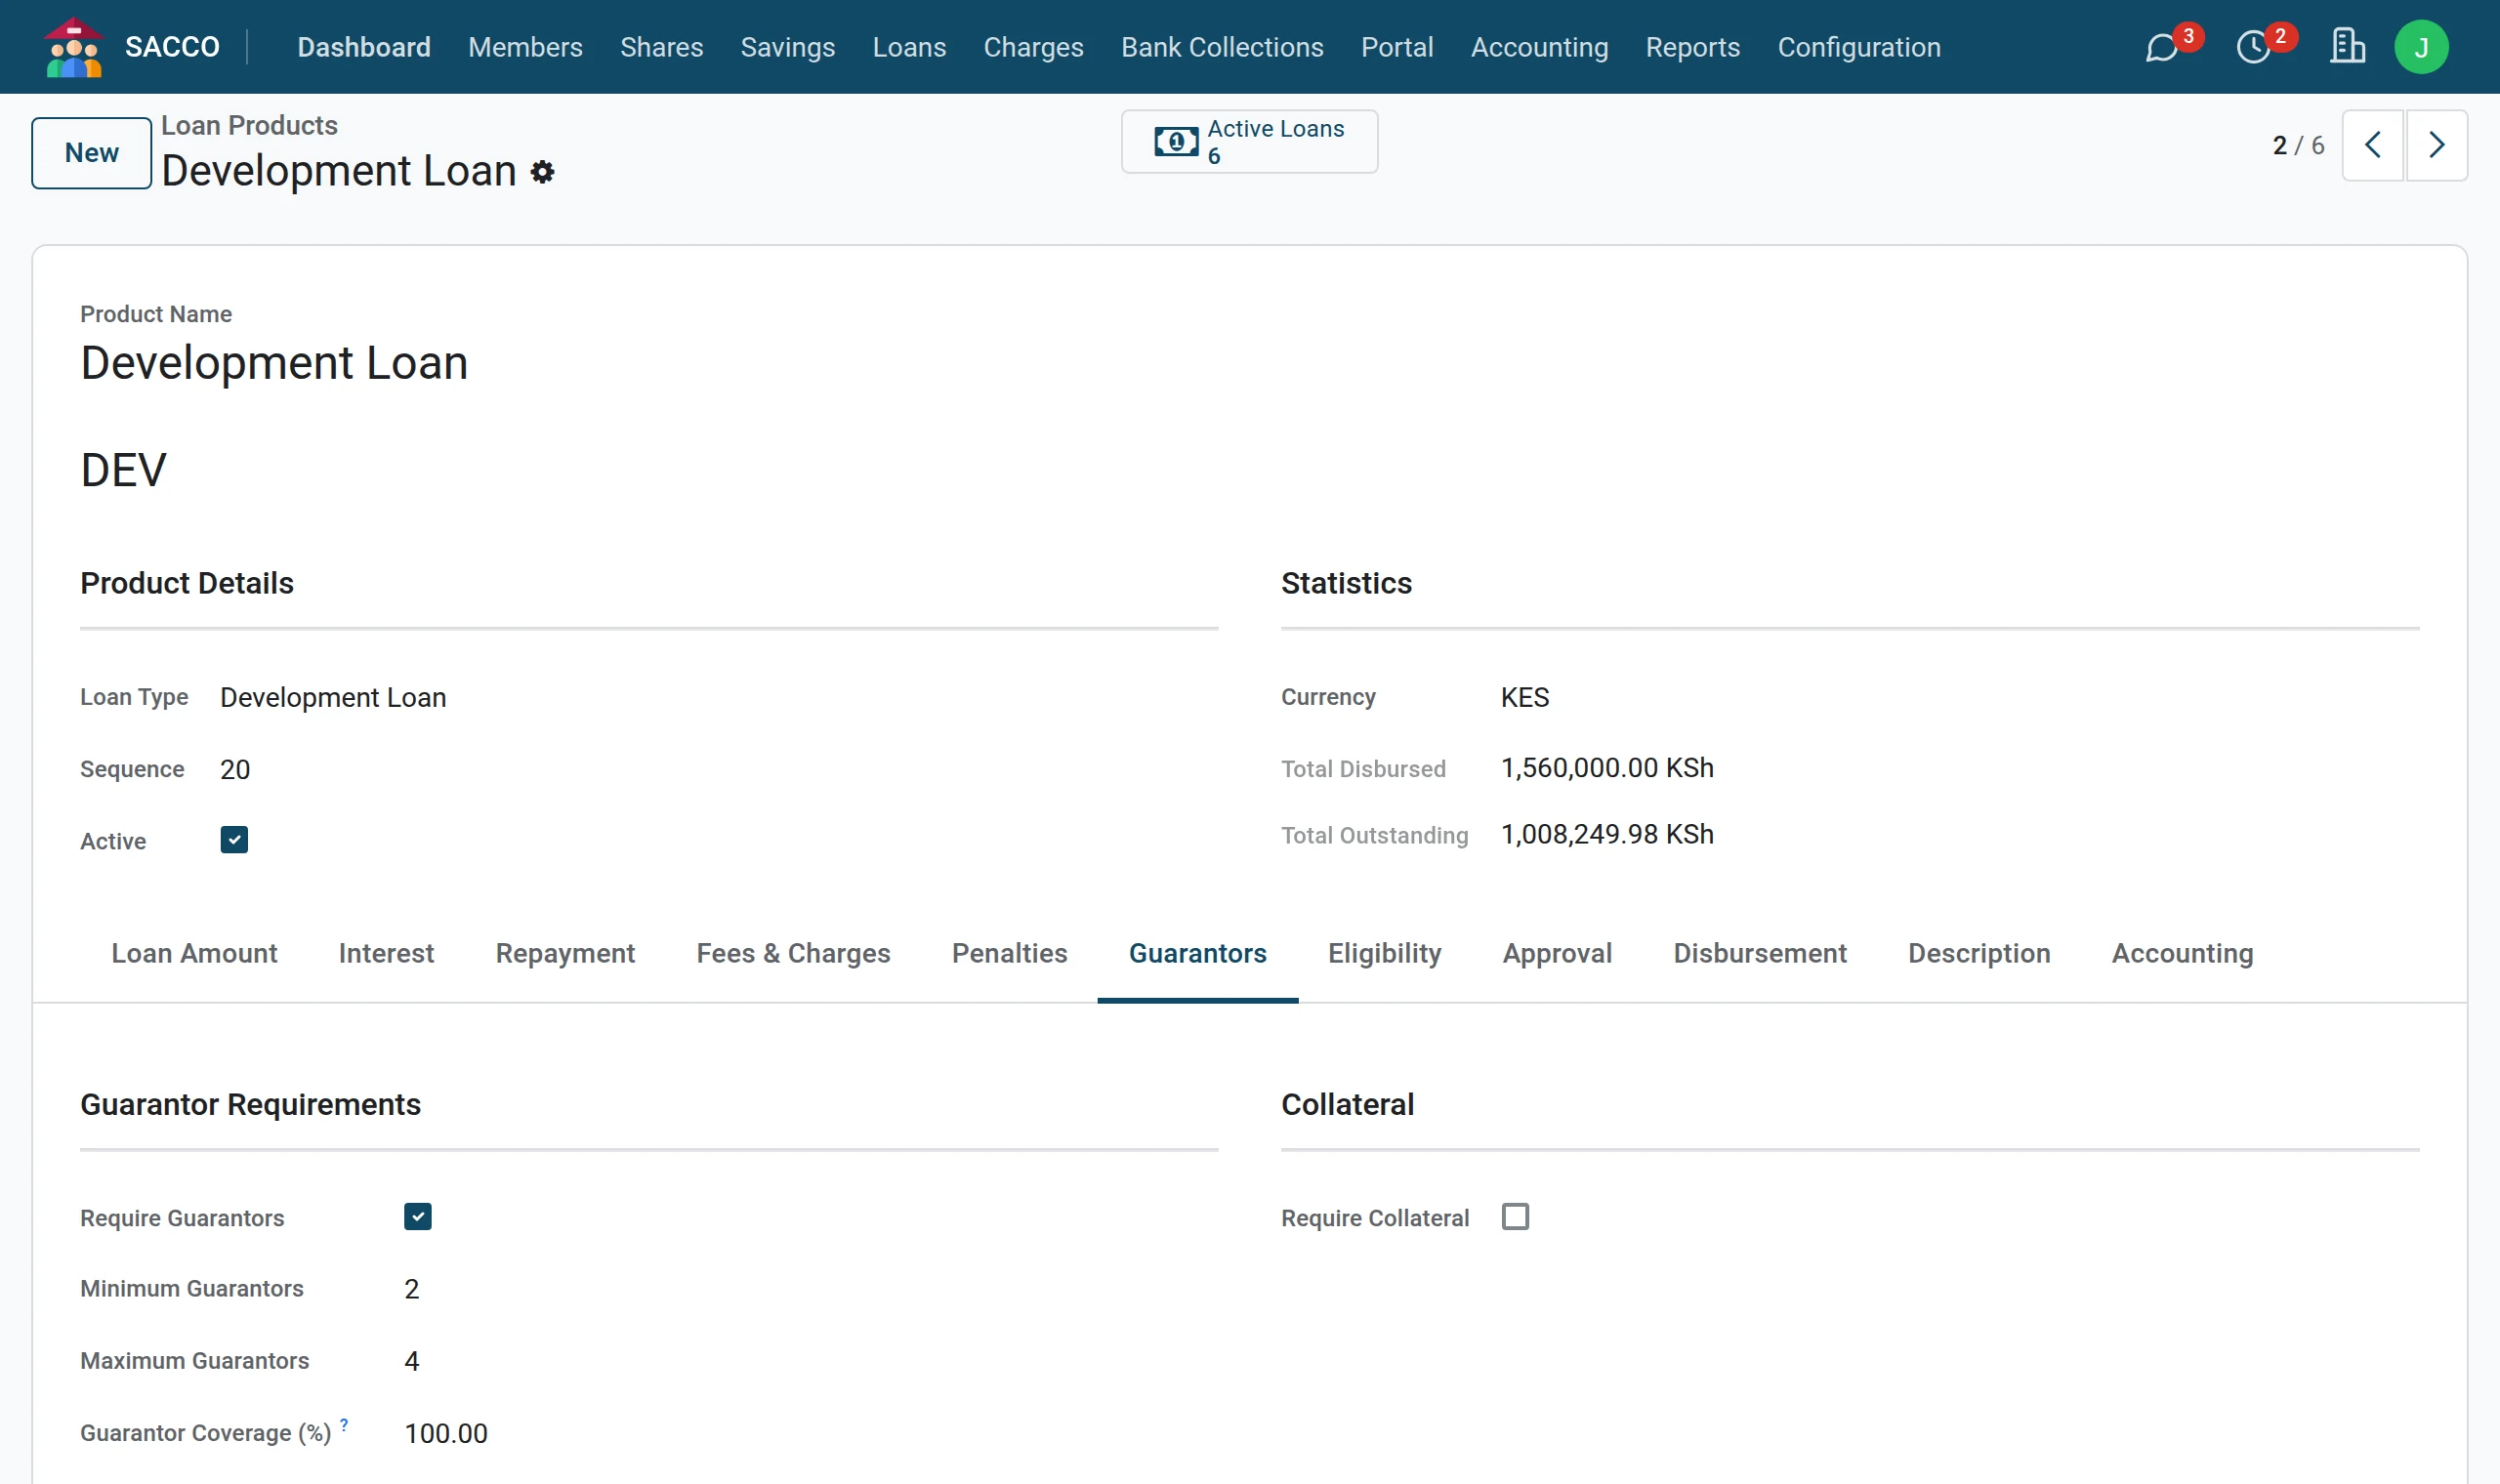Viewport: 2500px width, 1484px height.
Task: Click the gear icon beside Development Loan
Action: coord(542,172)
